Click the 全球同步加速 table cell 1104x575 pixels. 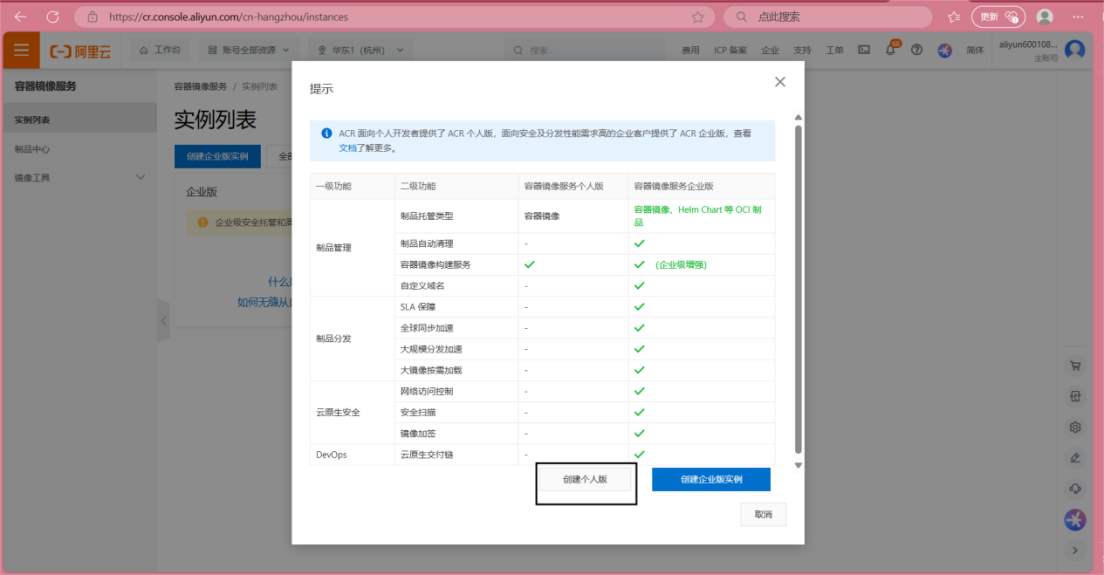coord(456,328)
